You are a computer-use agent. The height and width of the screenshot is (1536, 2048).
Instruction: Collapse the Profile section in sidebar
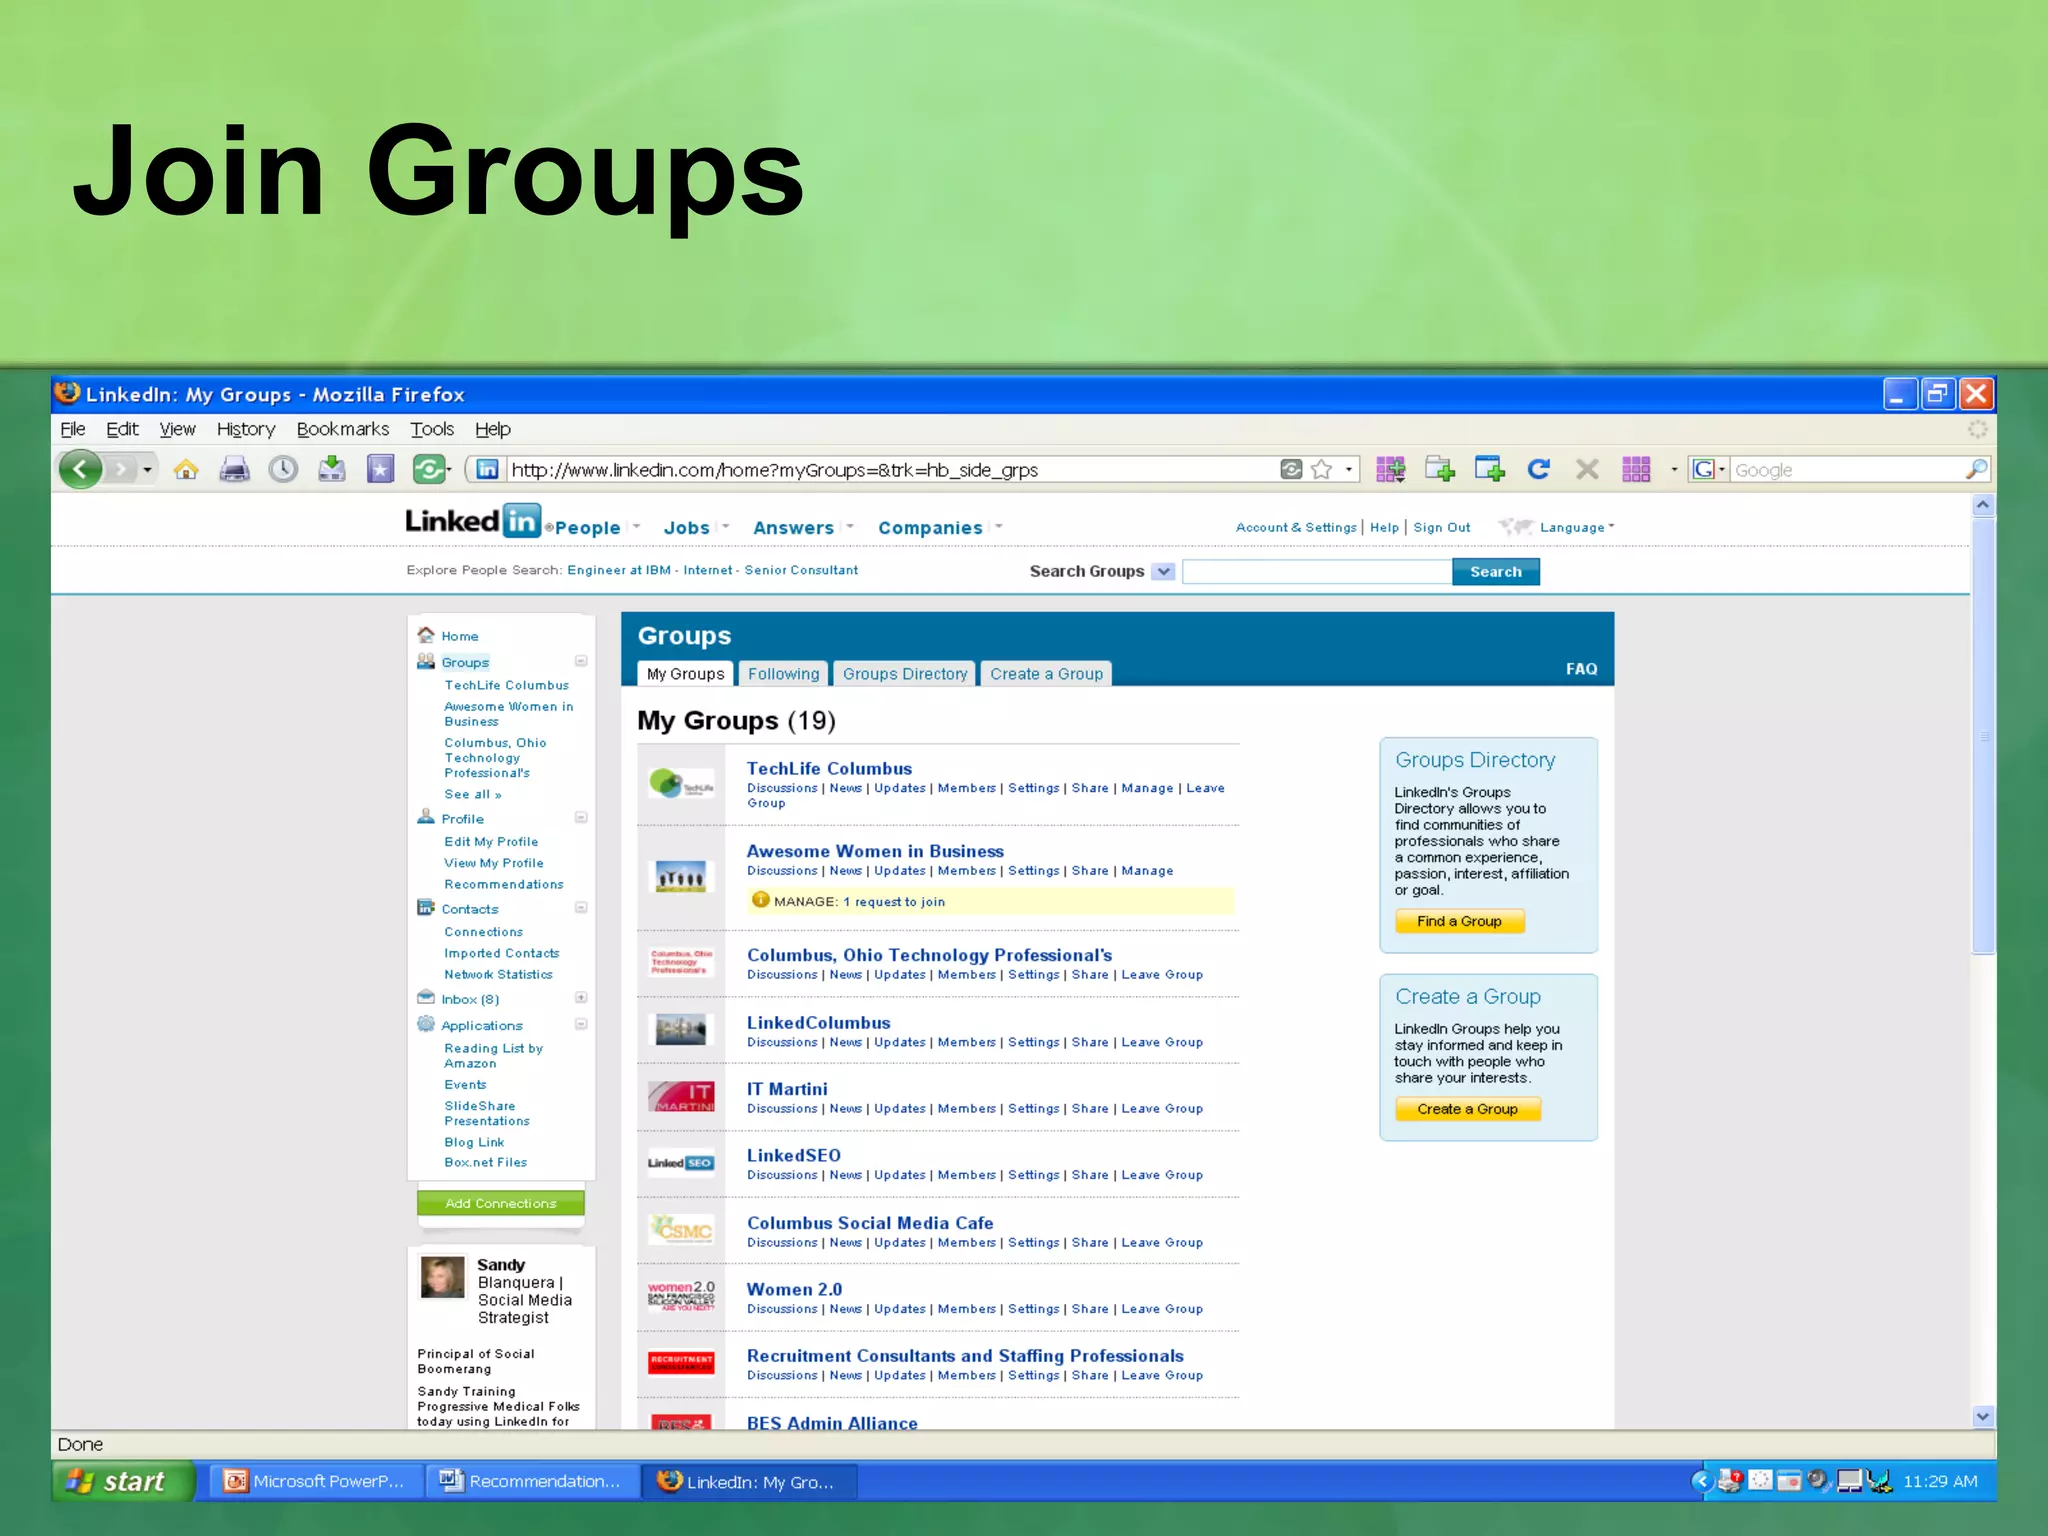(x=581, y=817)
